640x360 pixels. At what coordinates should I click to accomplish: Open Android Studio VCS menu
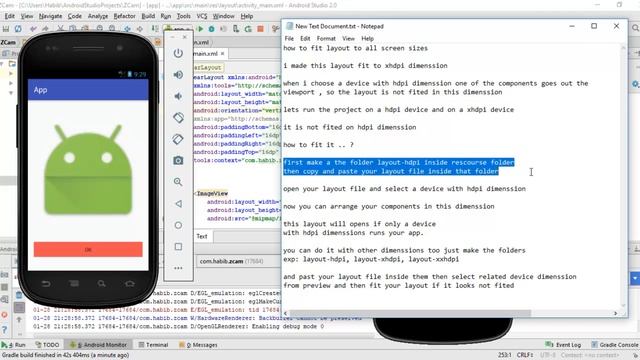coord(202,16)
